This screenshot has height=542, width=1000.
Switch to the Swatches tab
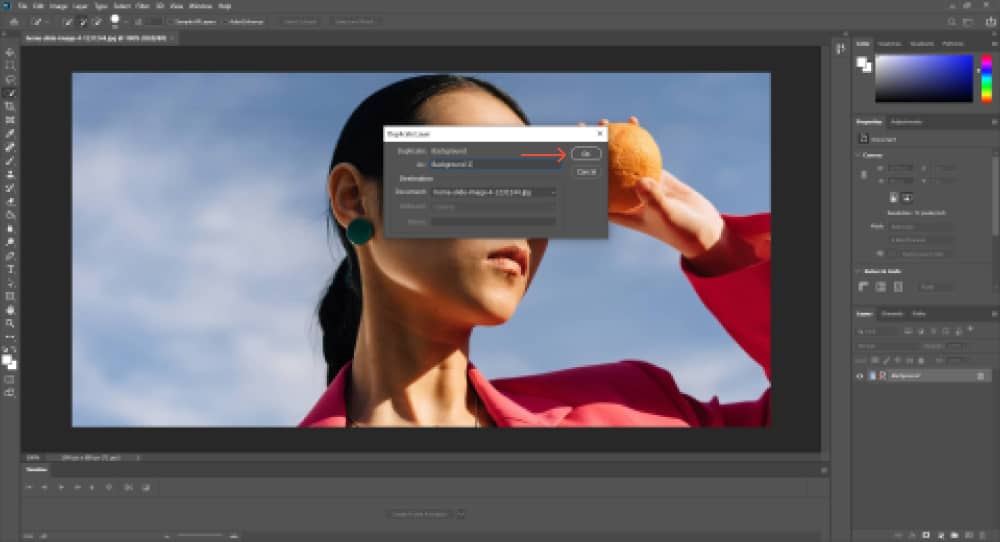point(889,44)
